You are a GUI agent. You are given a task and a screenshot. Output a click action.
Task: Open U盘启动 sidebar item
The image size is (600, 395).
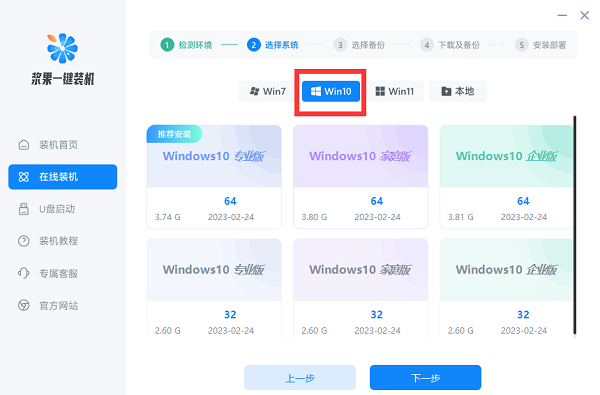(63, 209)
